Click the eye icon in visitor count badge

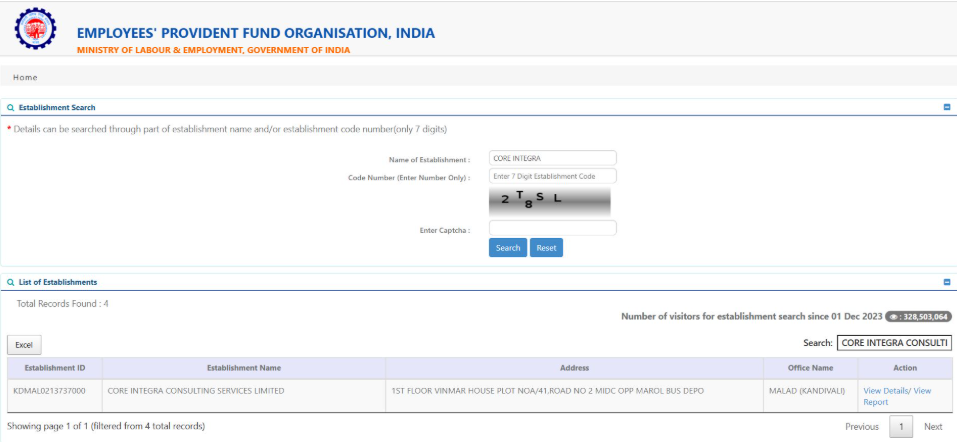click(x=894, y=316)
